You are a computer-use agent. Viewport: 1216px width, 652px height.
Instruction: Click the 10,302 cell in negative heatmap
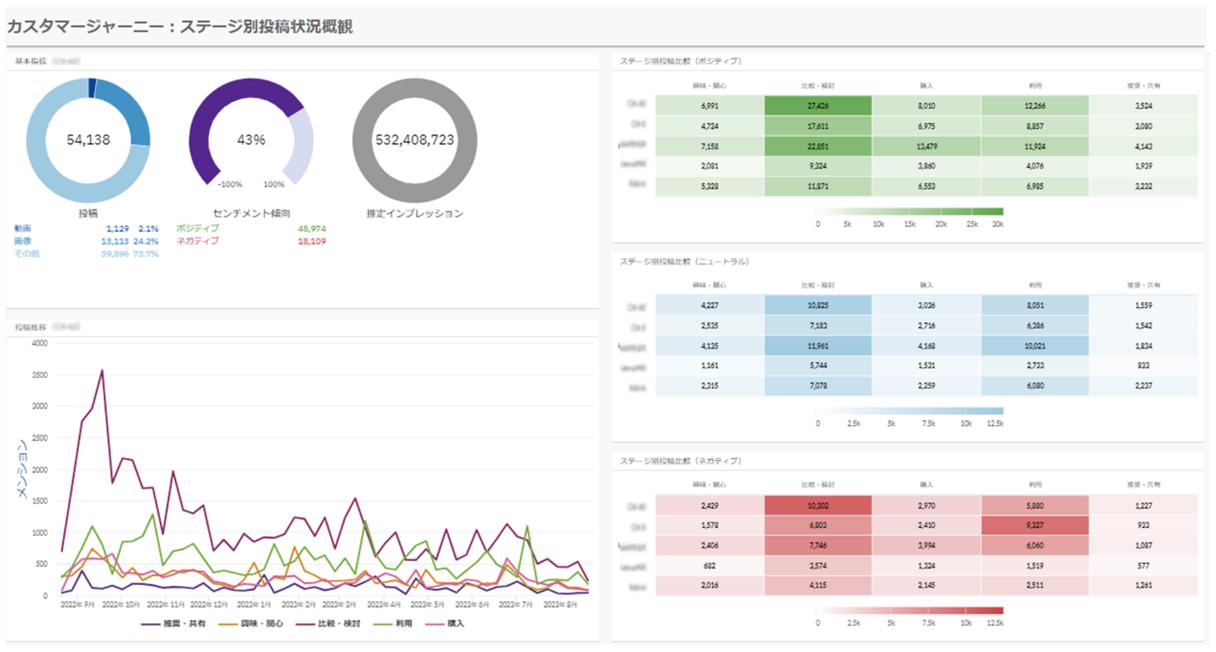[x=818, y=507]
